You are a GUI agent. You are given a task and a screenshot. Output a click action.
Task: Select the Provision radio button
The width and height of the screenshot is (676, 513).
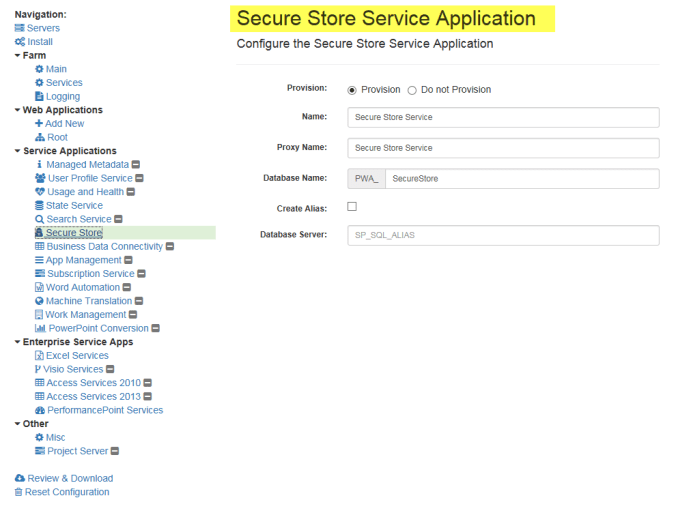(x=352, y=90)
